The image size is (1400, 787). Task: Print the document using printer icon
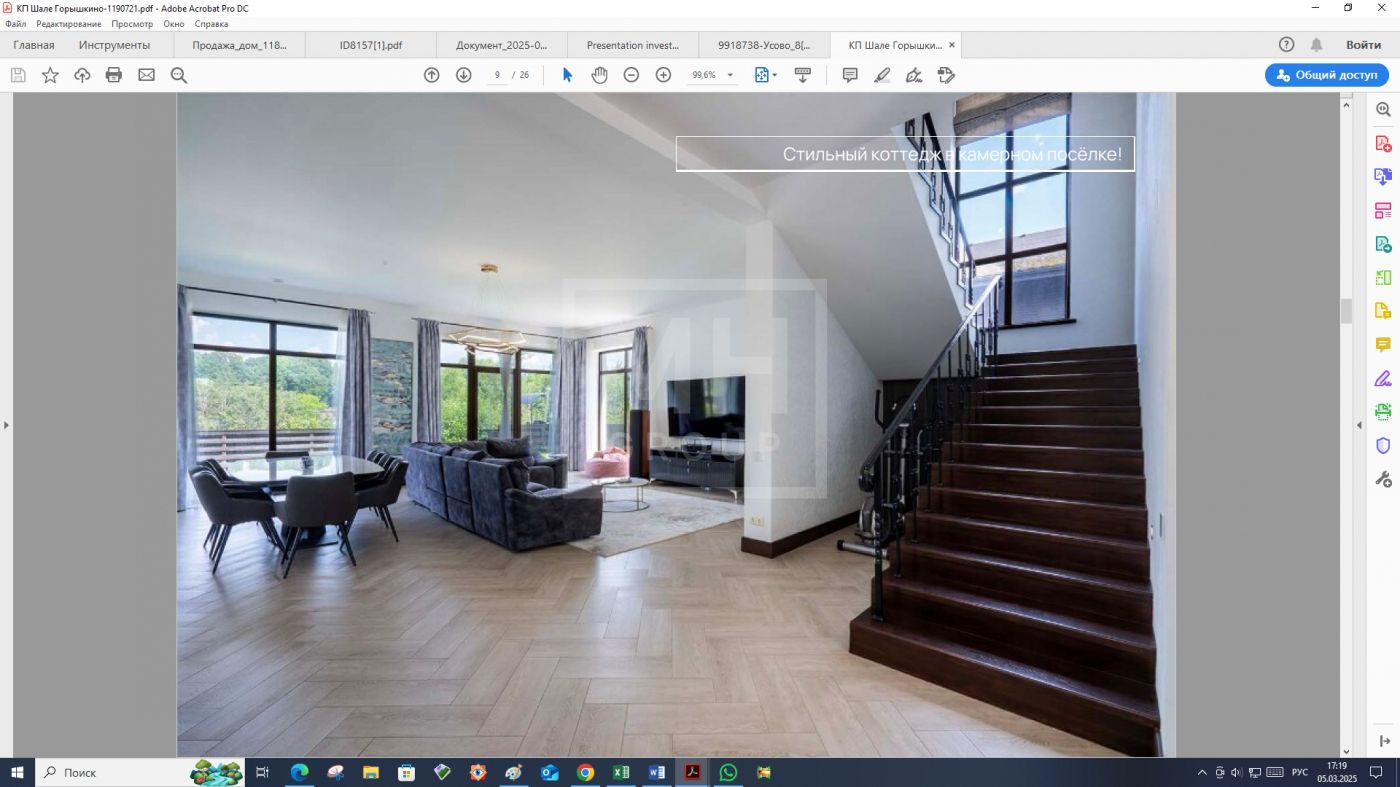pyautogui.click(x=114, y=75)
